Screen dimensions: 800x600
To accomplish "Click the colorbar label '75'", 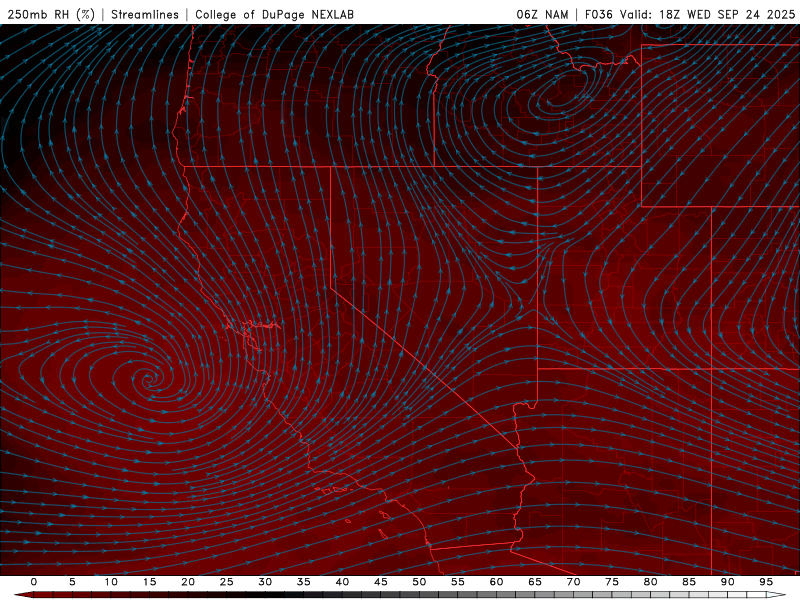I will [x=612, y=582].
